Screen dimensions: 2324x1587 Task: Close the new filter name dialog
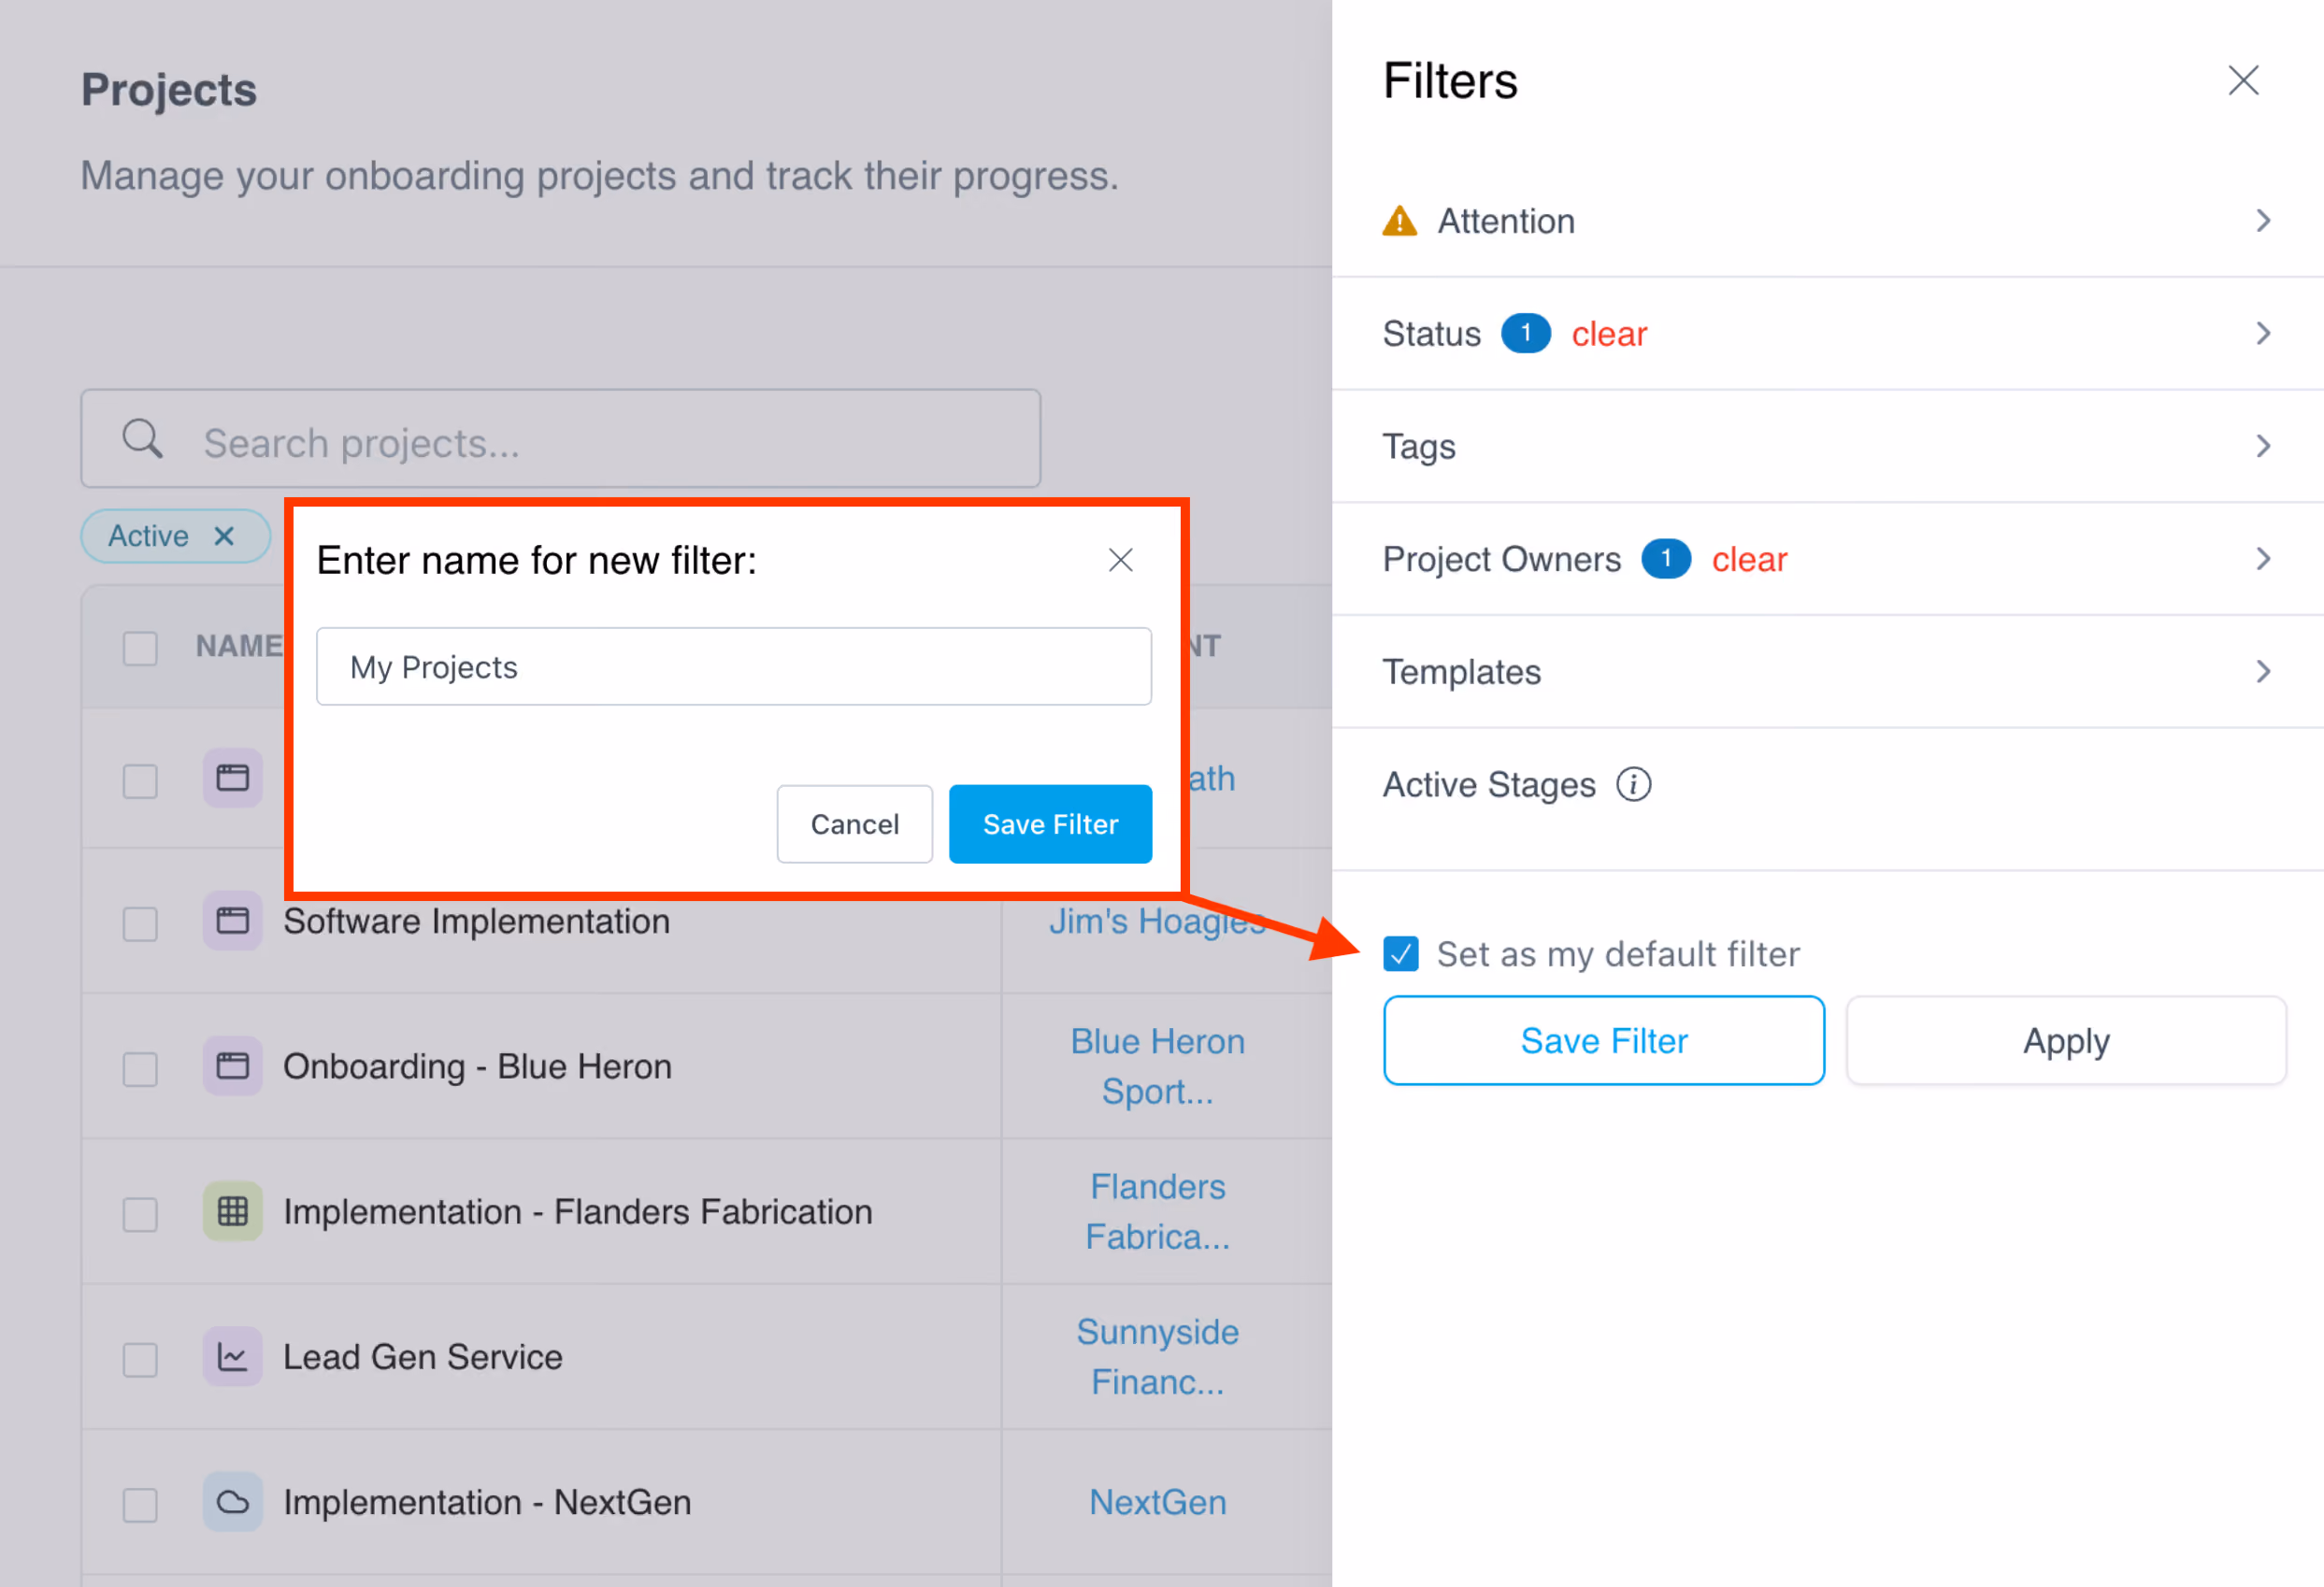1120,560
